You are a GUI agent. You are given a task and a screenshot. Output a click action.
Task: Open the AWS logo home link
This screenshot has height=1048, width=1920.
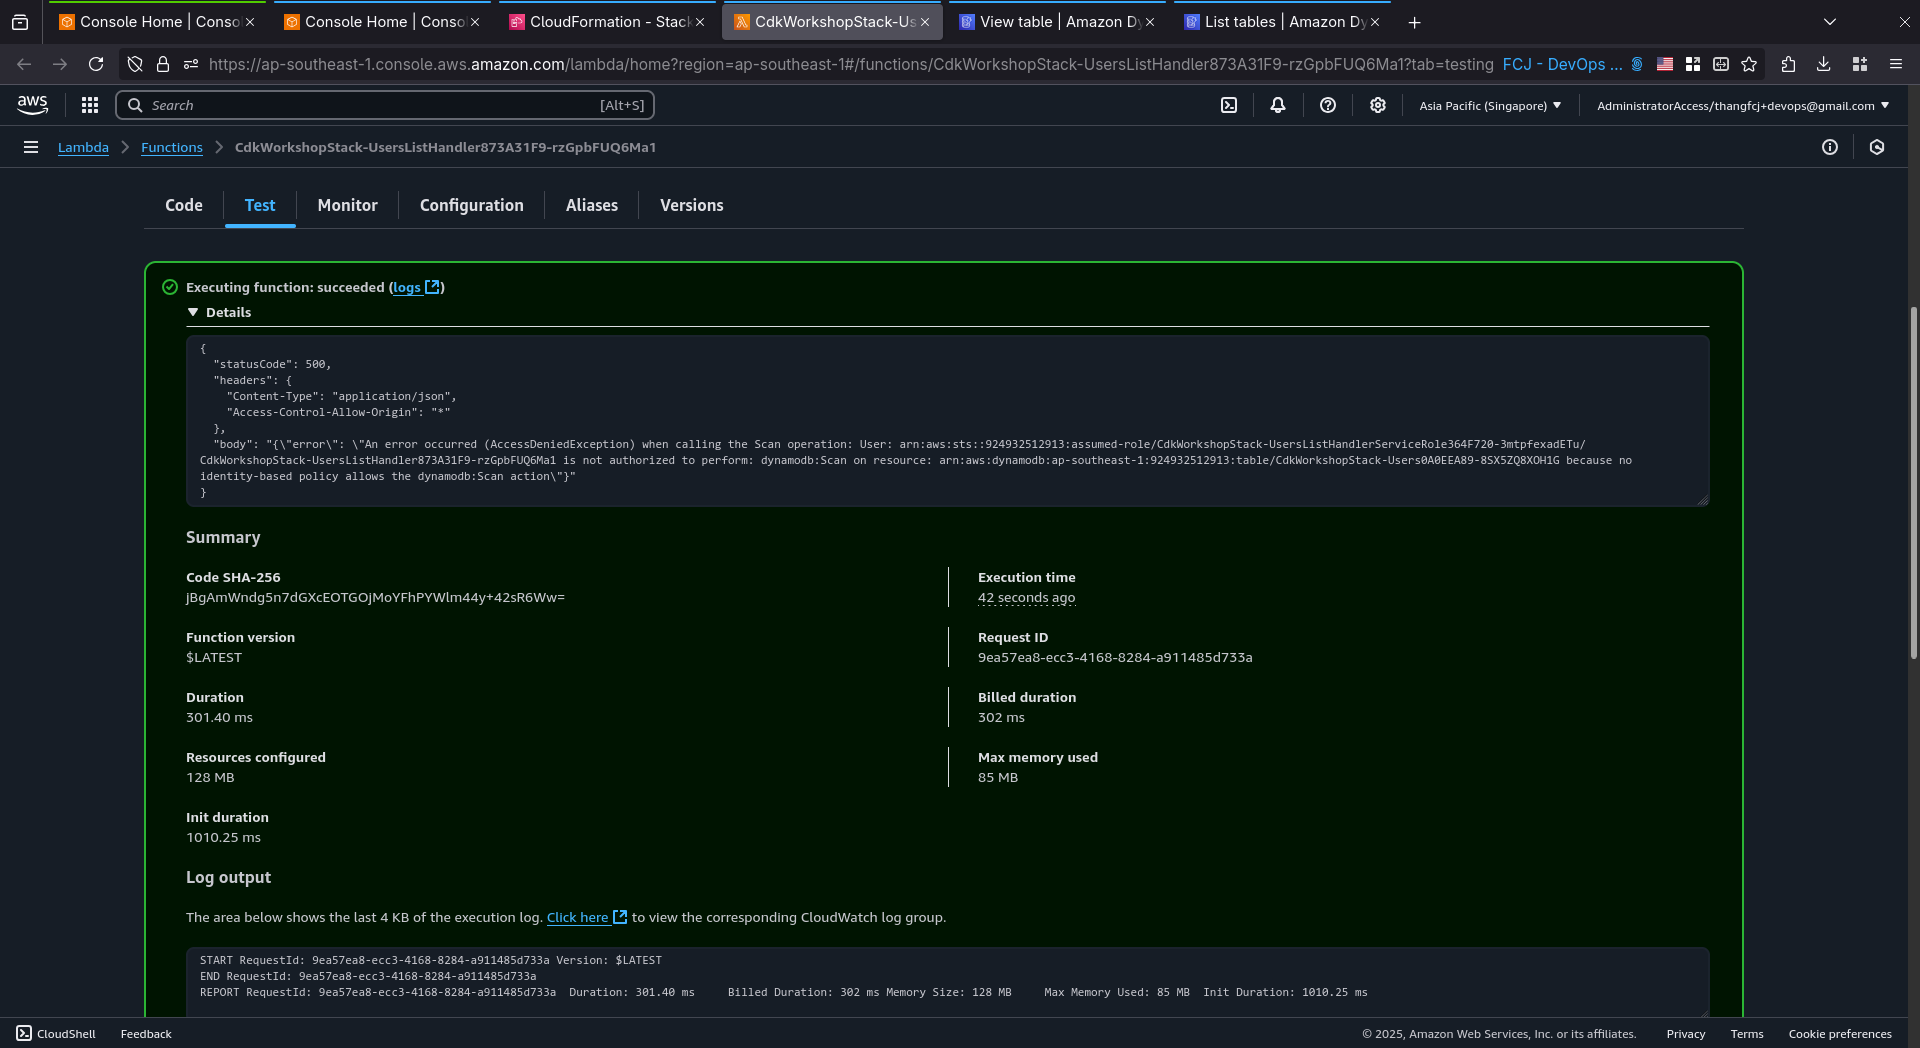click(32, 105)
